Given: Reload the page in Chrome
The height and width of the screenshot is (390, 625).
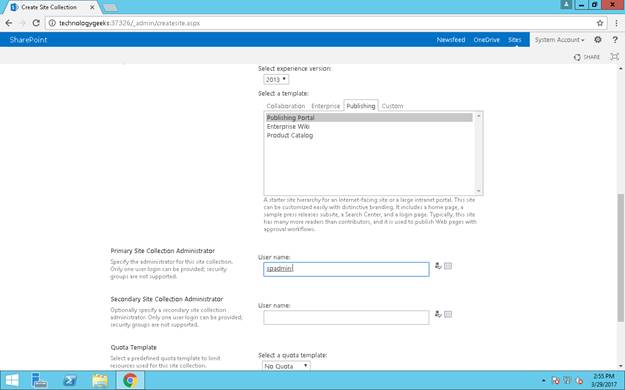Looking at the screenshot, I should (x=36, y=23).
